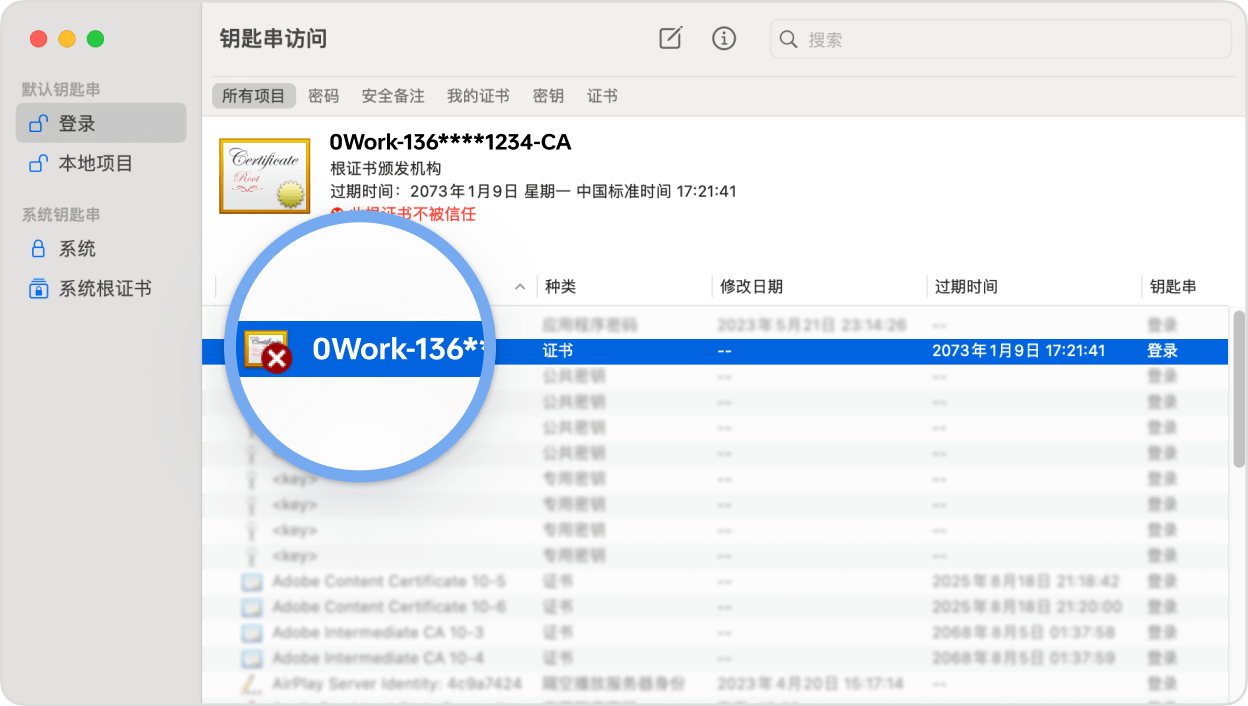Select the 系统 keychain
This screenshot has height=706, width=1248.
click(77, 248)
